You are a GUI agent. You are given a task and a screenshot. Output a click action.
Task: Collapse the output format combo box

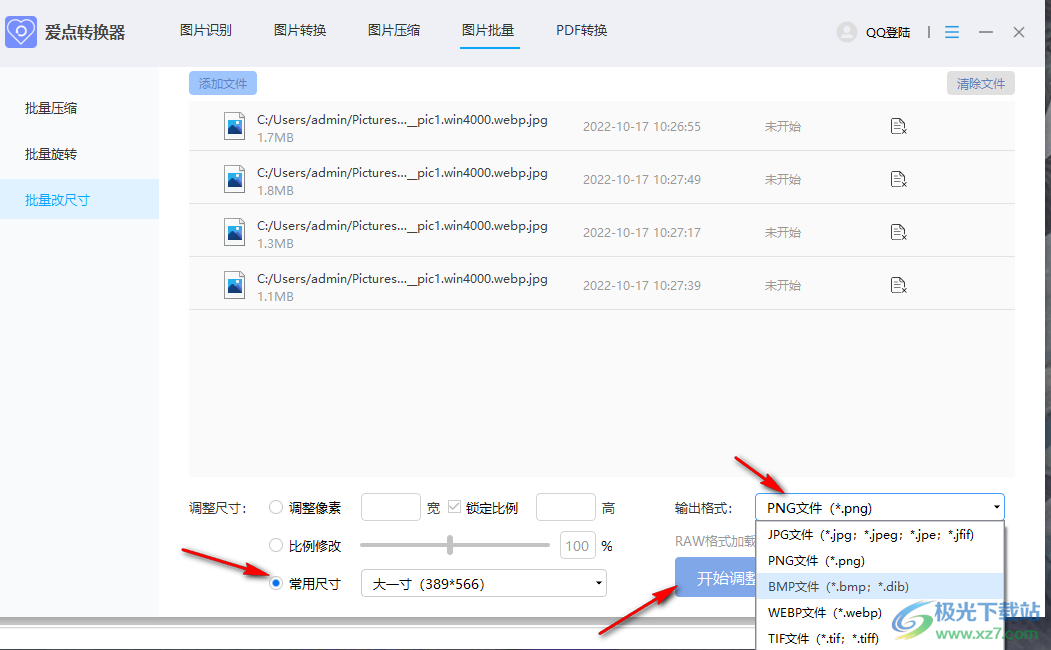879,507
